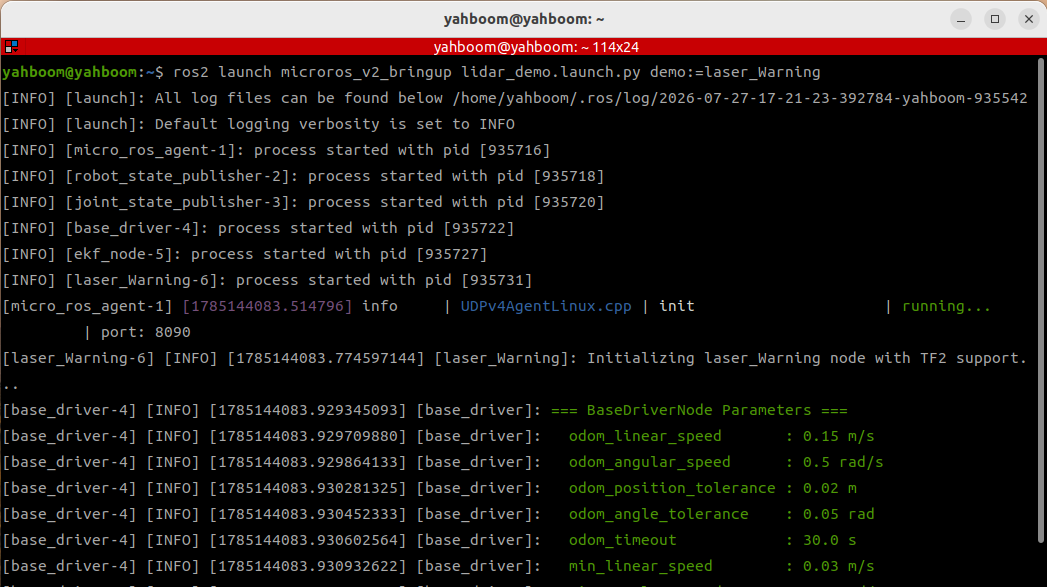Click the "min_linear_speed" parameter name
This screenshot has height=587, width=1047.
click(x=640, y=567)
